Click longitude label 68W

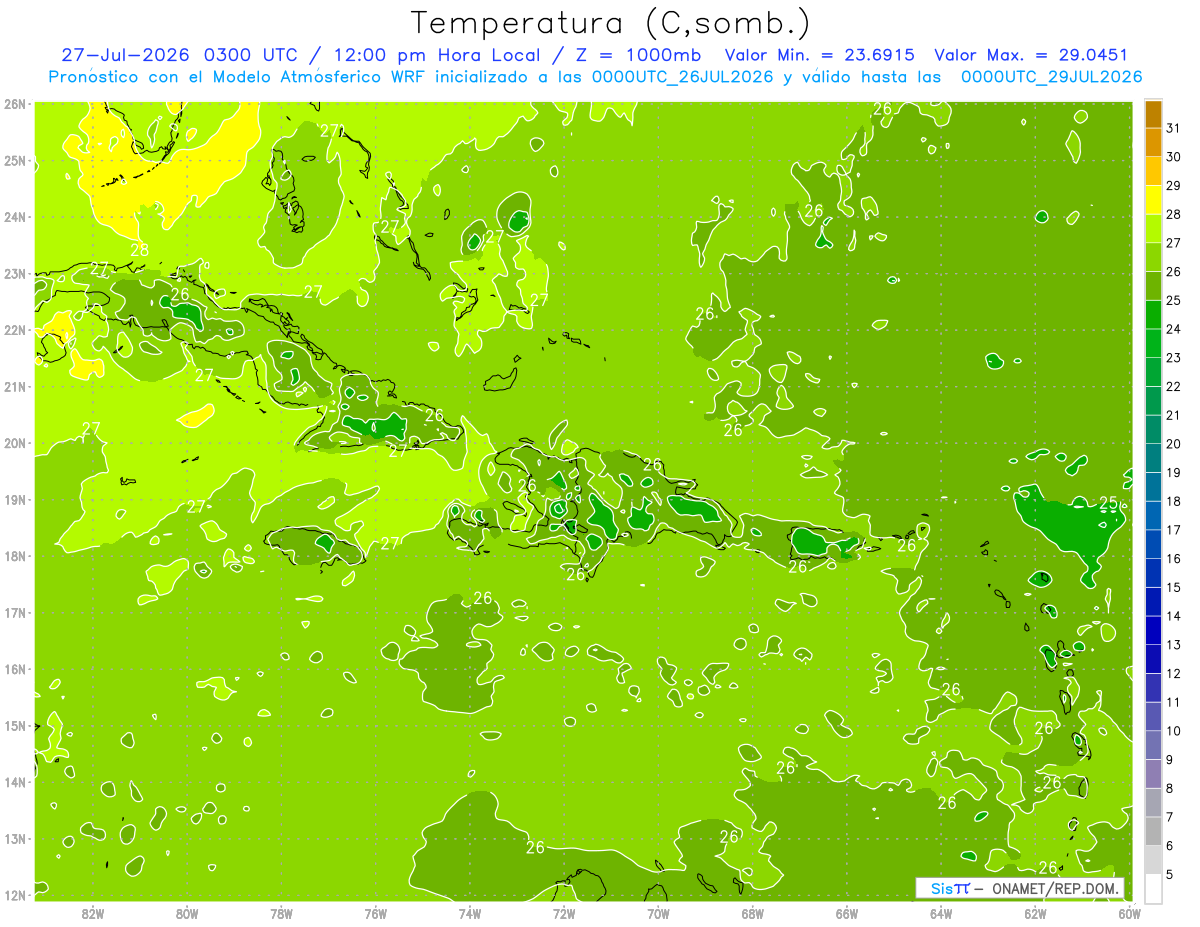753,912
